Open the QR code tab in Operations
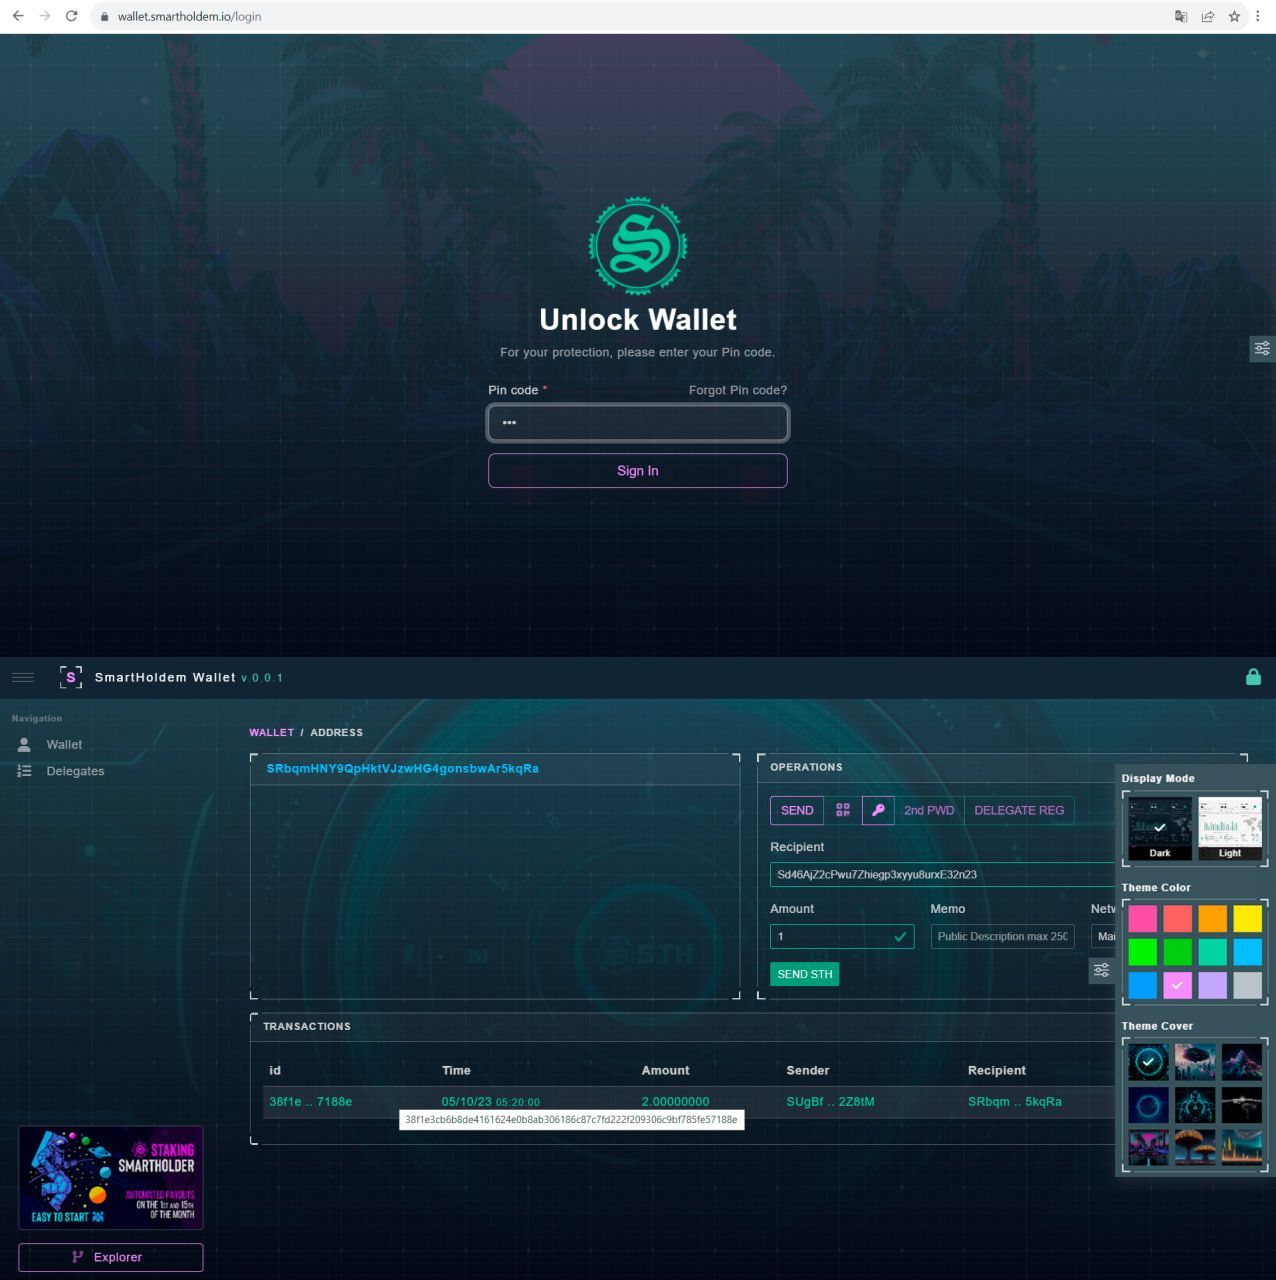 pyautogui.click(x=843, y=810)
